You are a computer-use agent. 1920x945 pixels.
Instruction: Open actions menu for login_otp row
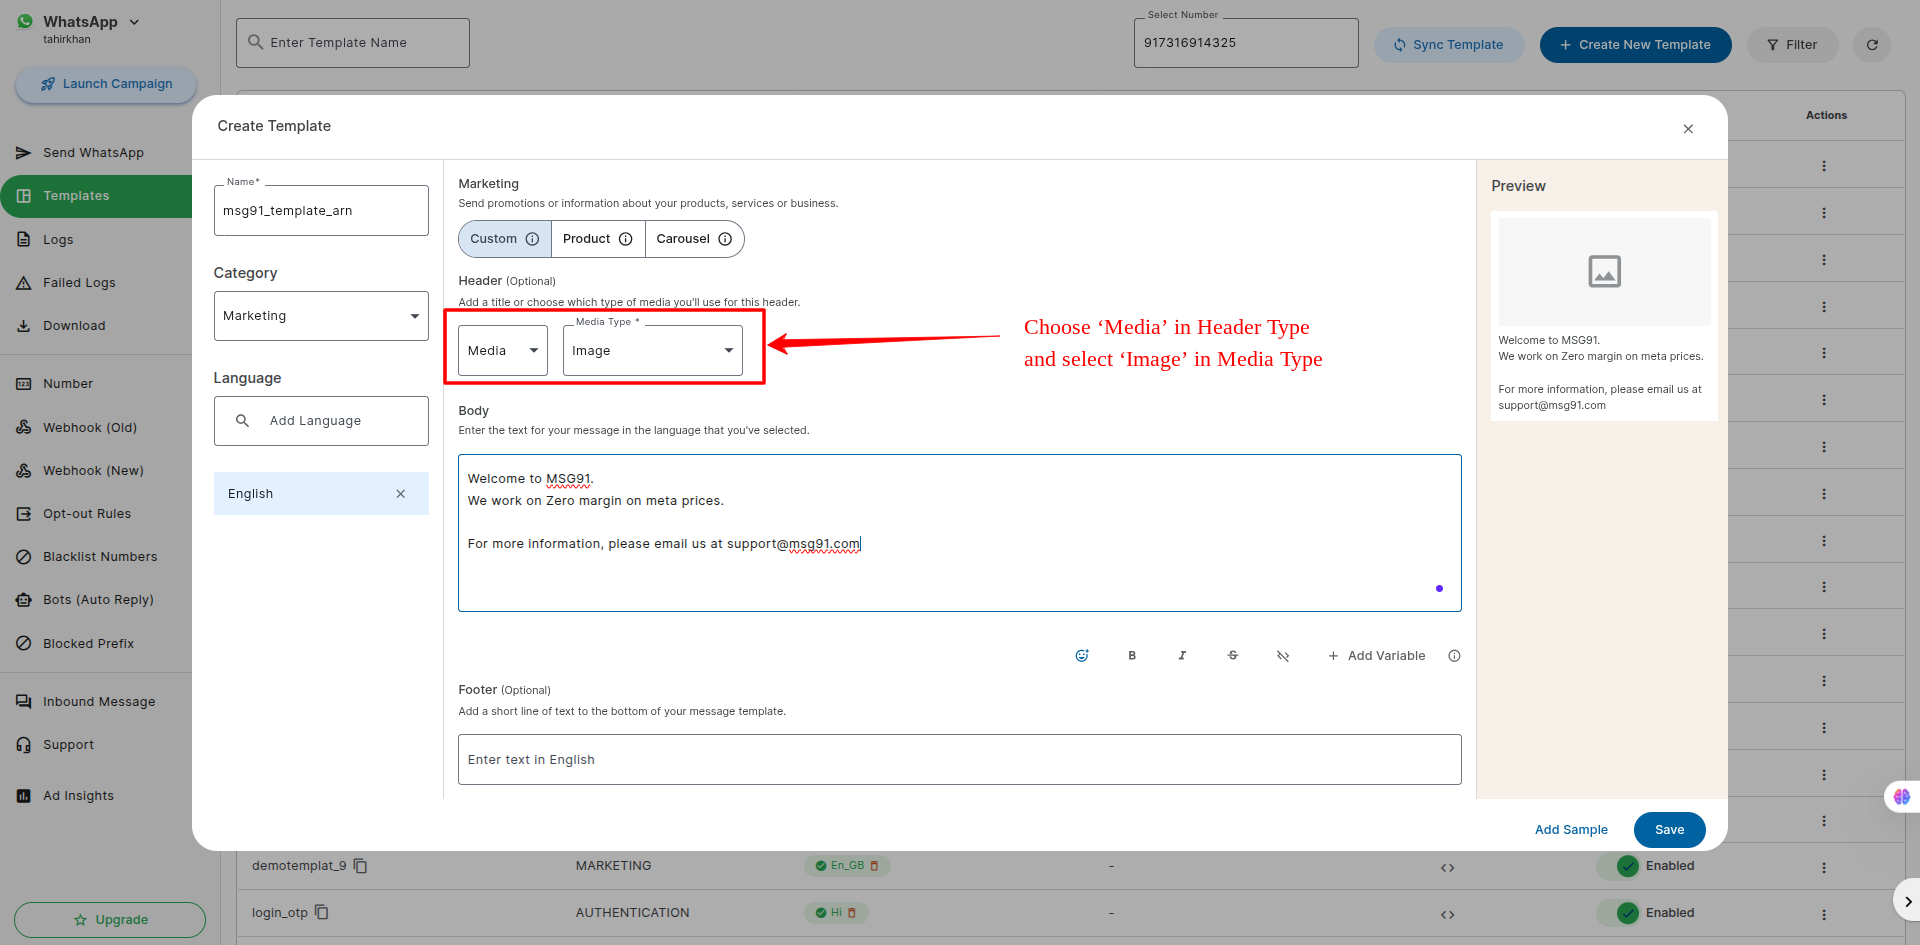pos(1824,915)
